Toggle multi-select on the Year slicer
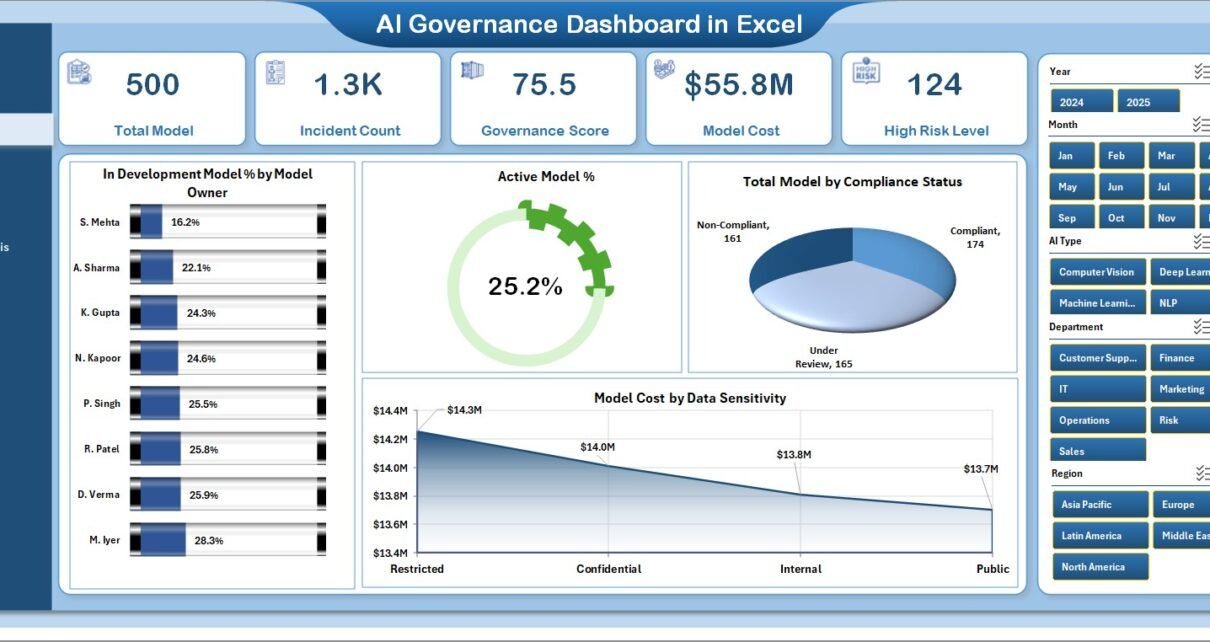 [1201, 71]
